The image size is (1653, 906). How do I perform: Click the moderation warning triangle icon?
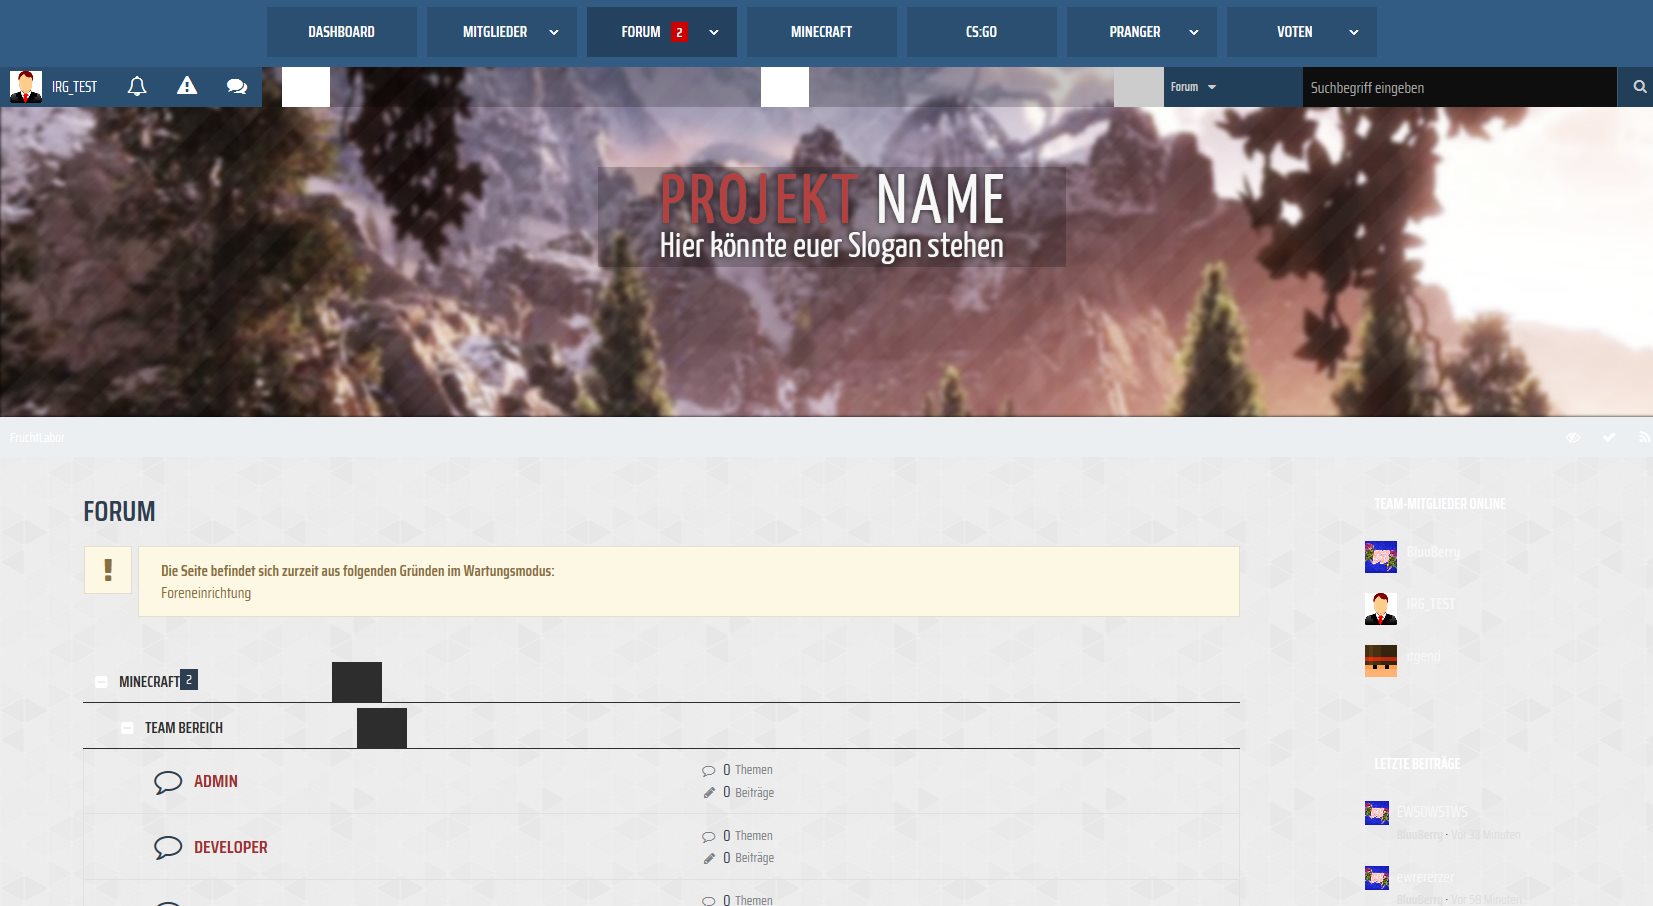pos(187,87)
